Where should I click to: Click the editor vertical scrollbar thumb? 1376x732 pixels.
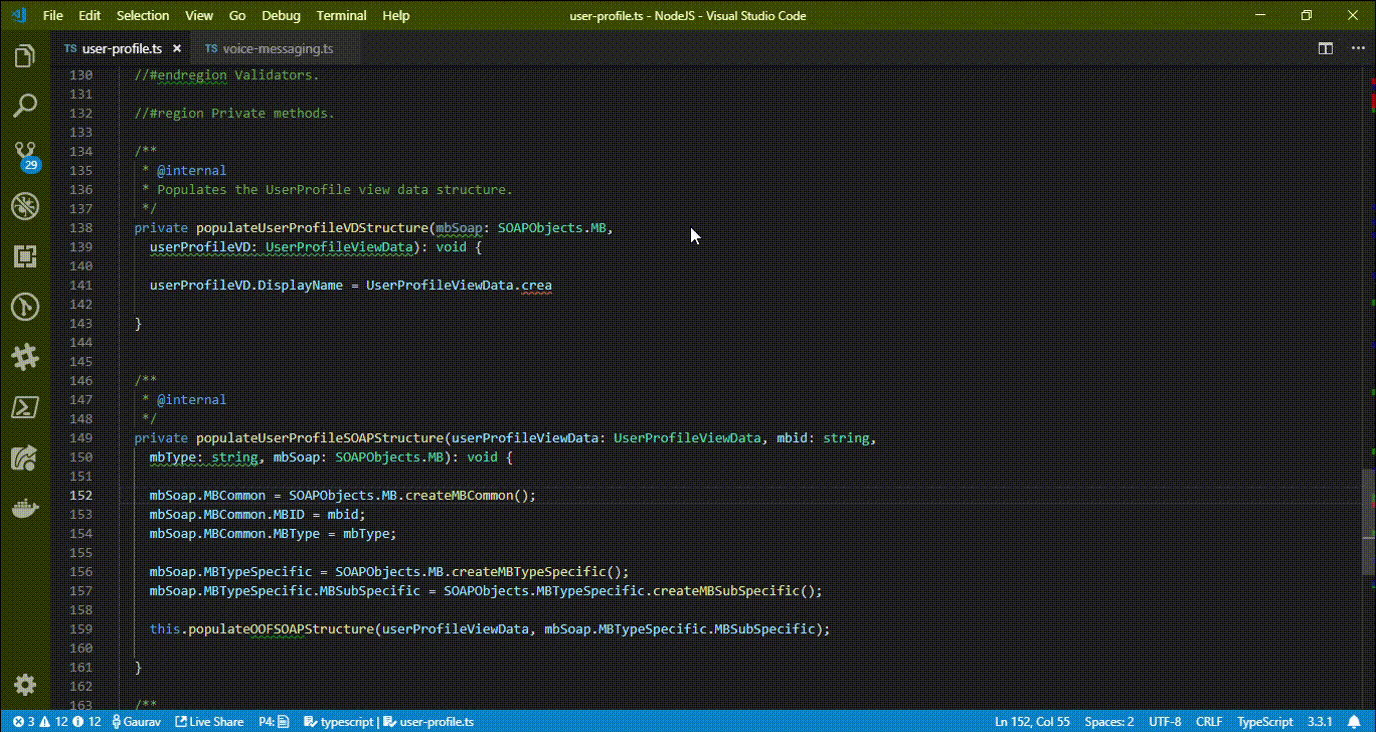1369,522
